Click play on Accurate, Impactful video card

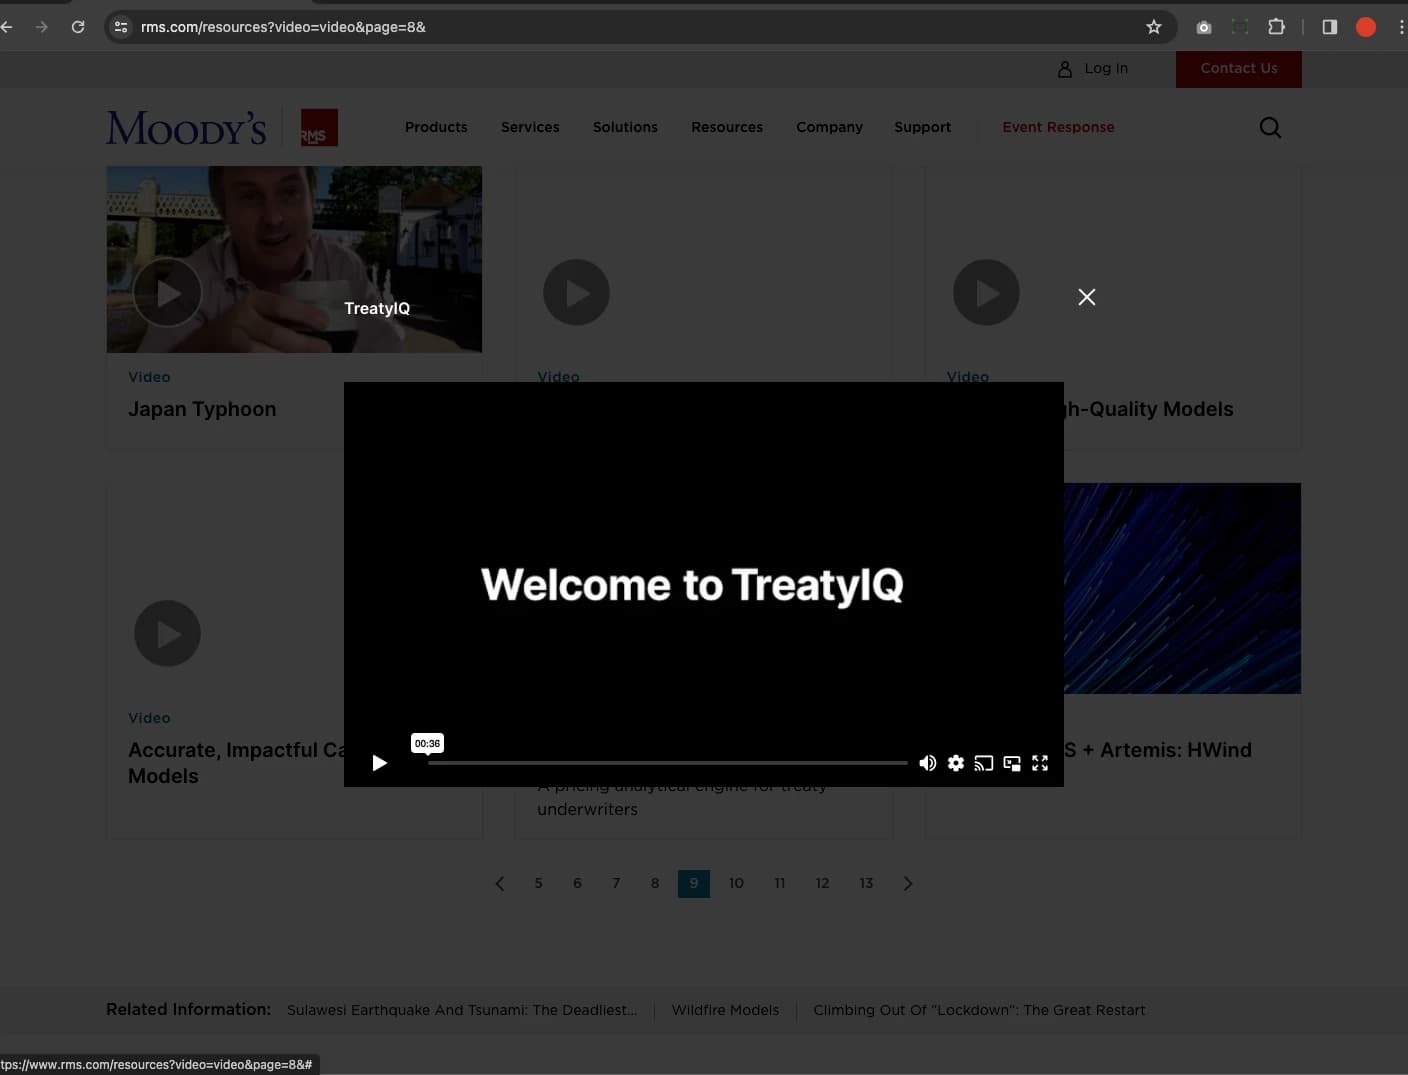(x=167, y=633)
